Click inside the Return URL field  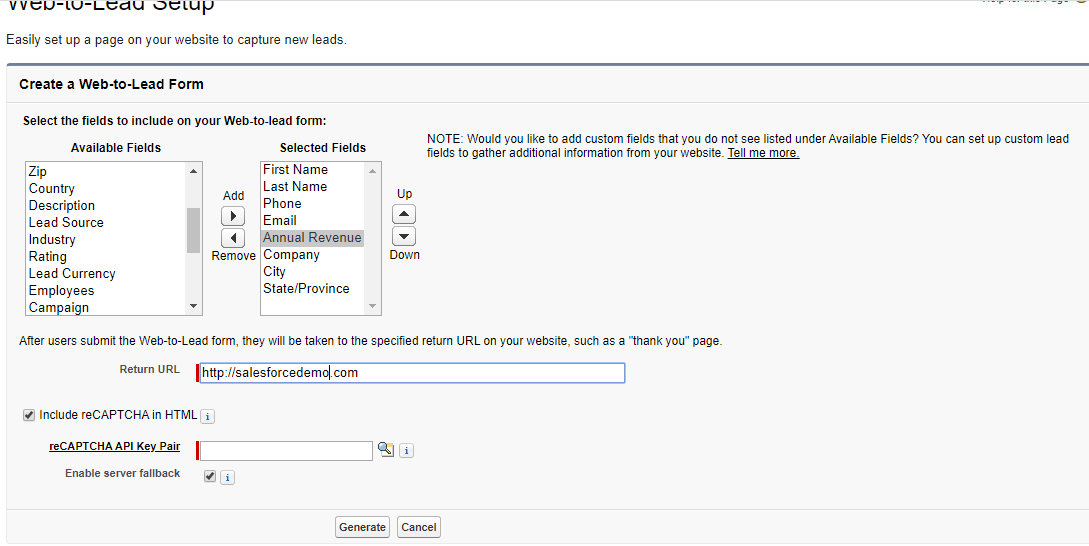[412, 373]
